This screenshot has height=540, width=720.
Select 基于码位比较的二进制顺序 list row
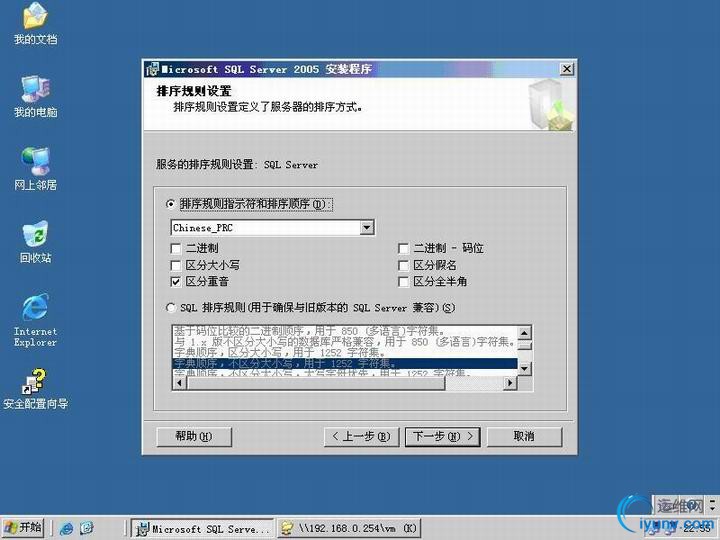point(345,331)
